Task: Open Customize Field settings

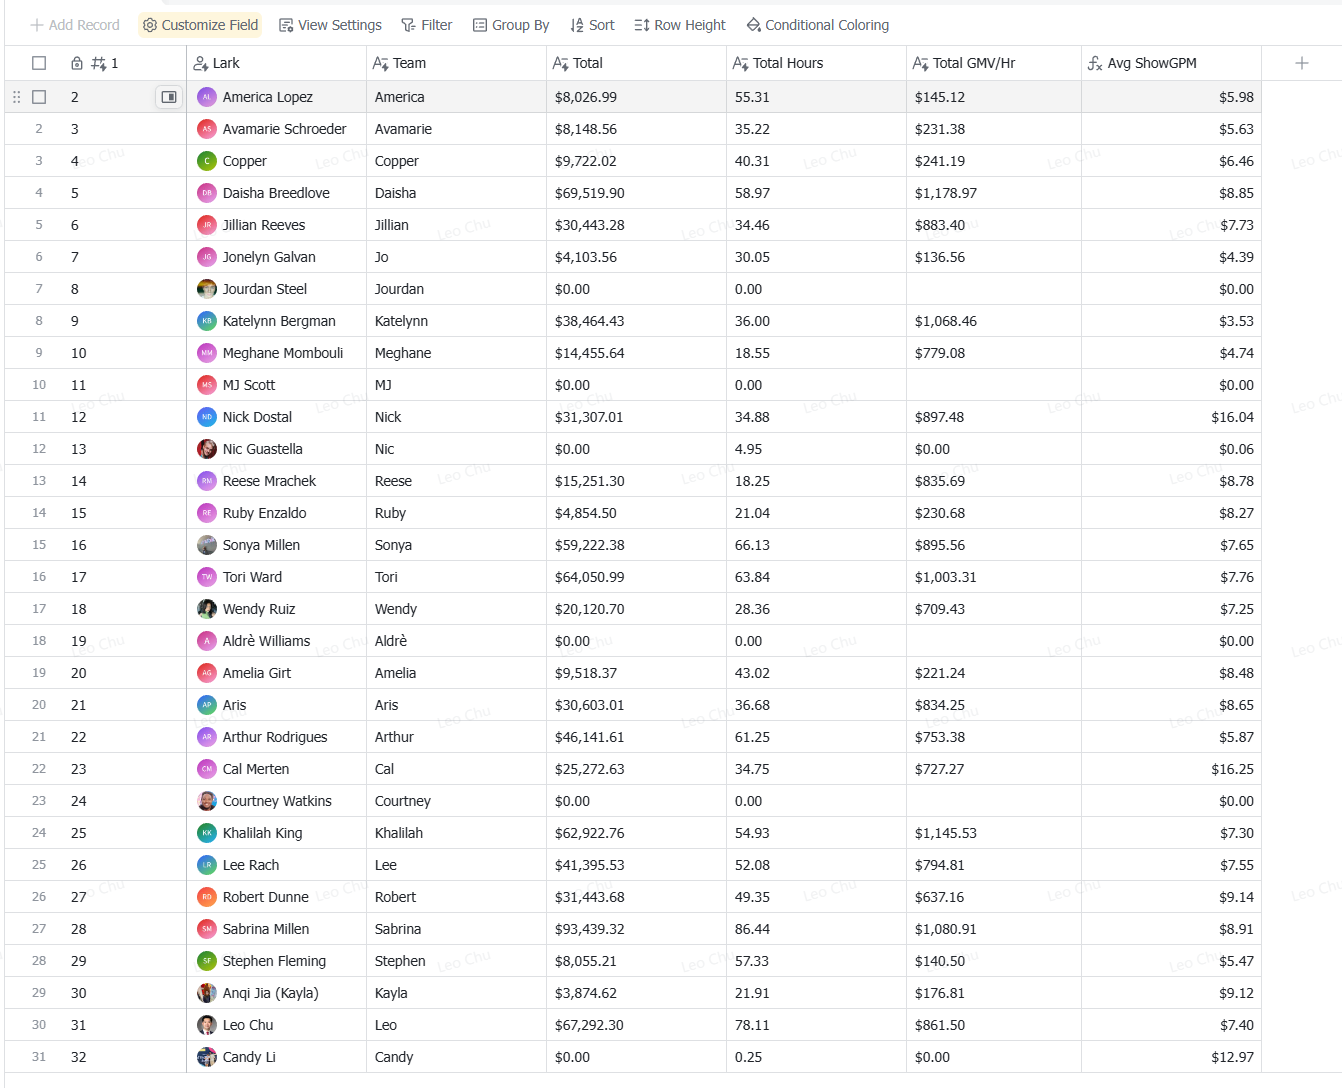Action: pyautogui.click(x=200, y=25)
